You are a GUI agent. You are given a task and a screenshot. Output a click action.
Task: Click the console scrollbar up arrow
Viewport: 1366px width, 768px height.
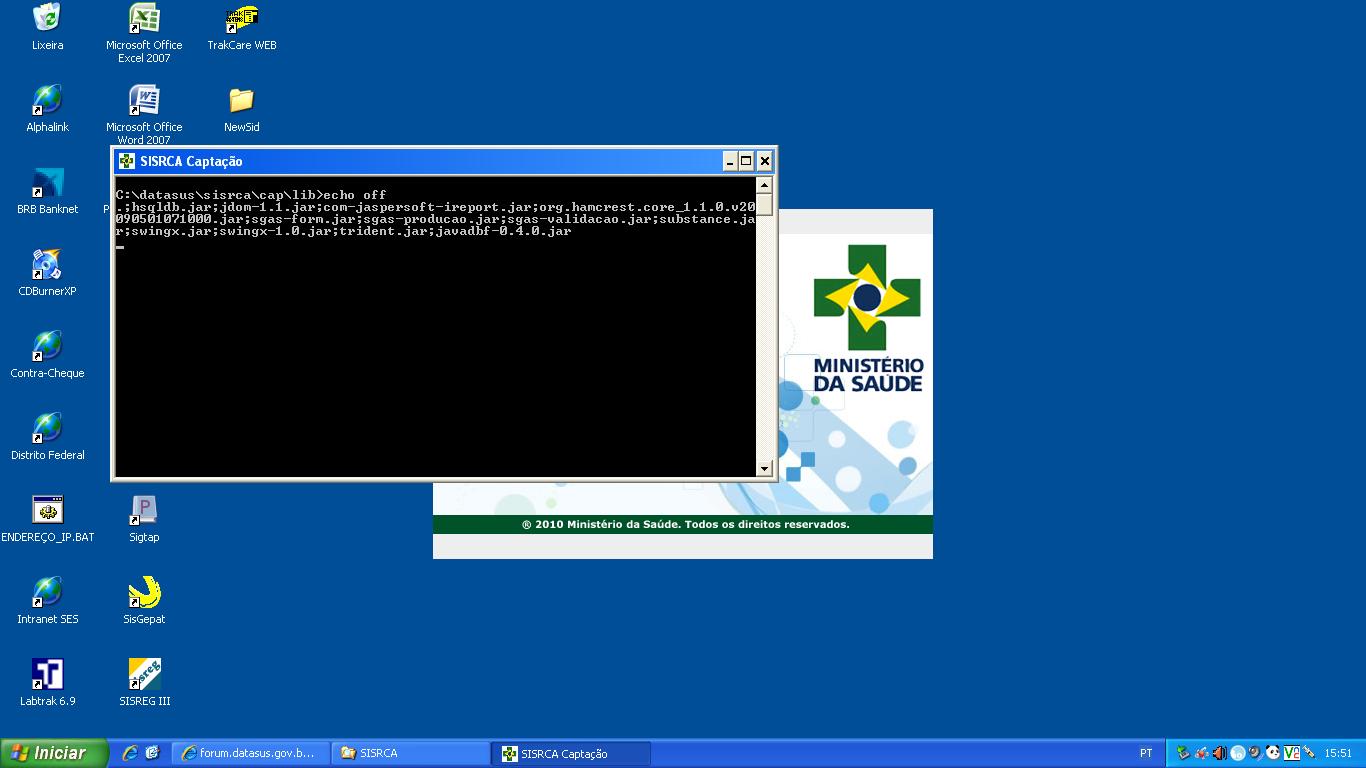tap(764, 185)
